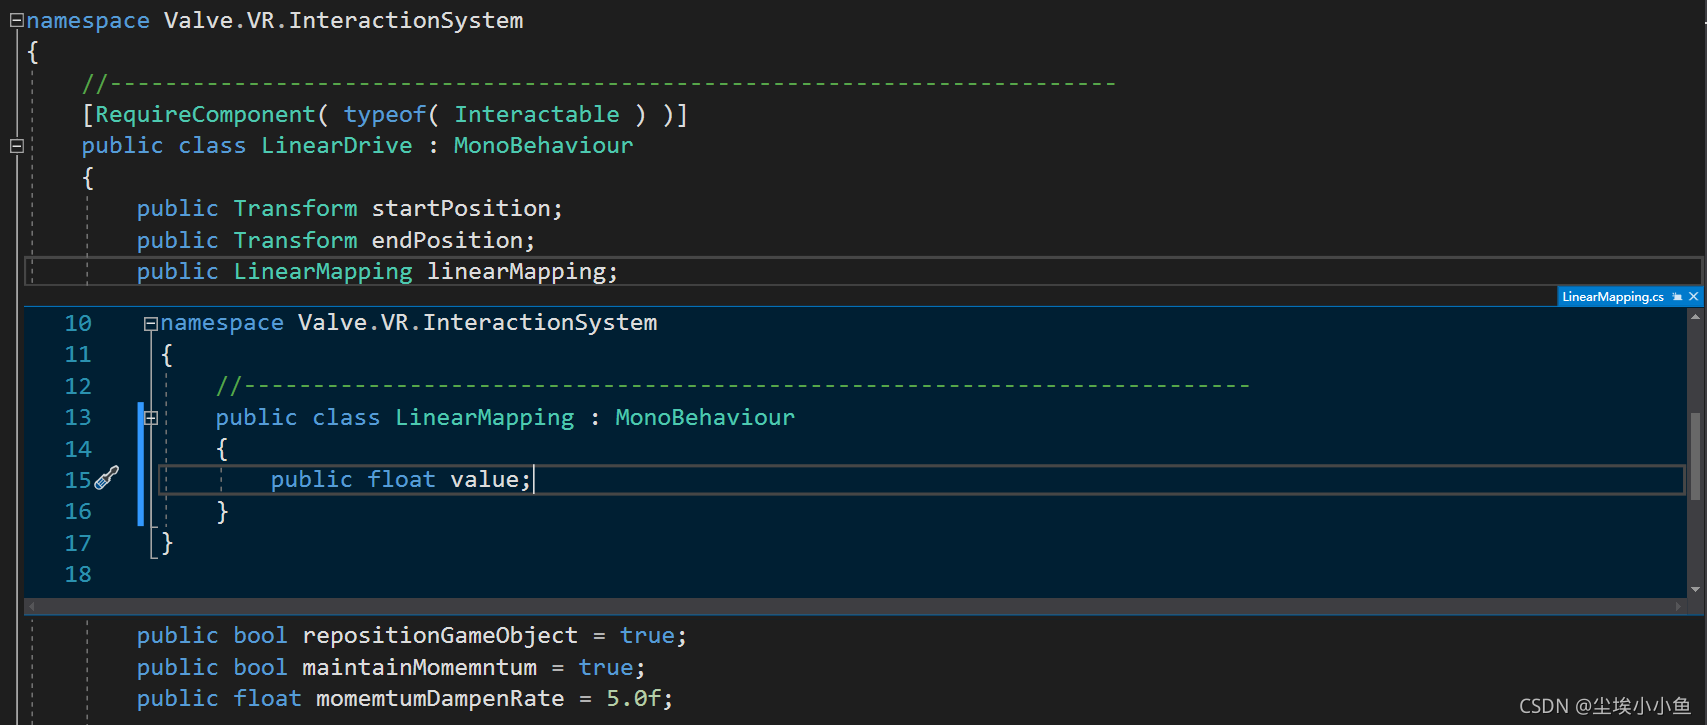Click the typeof keyword
The width and height of the screenshot is (1707, 725).
[385, 115]
